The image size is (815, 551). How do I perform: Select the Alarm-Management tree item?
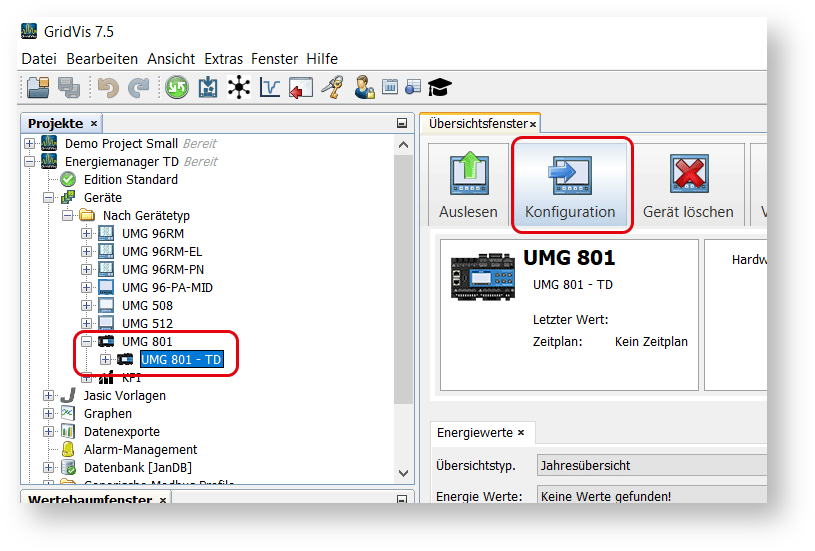click(140, 450)
